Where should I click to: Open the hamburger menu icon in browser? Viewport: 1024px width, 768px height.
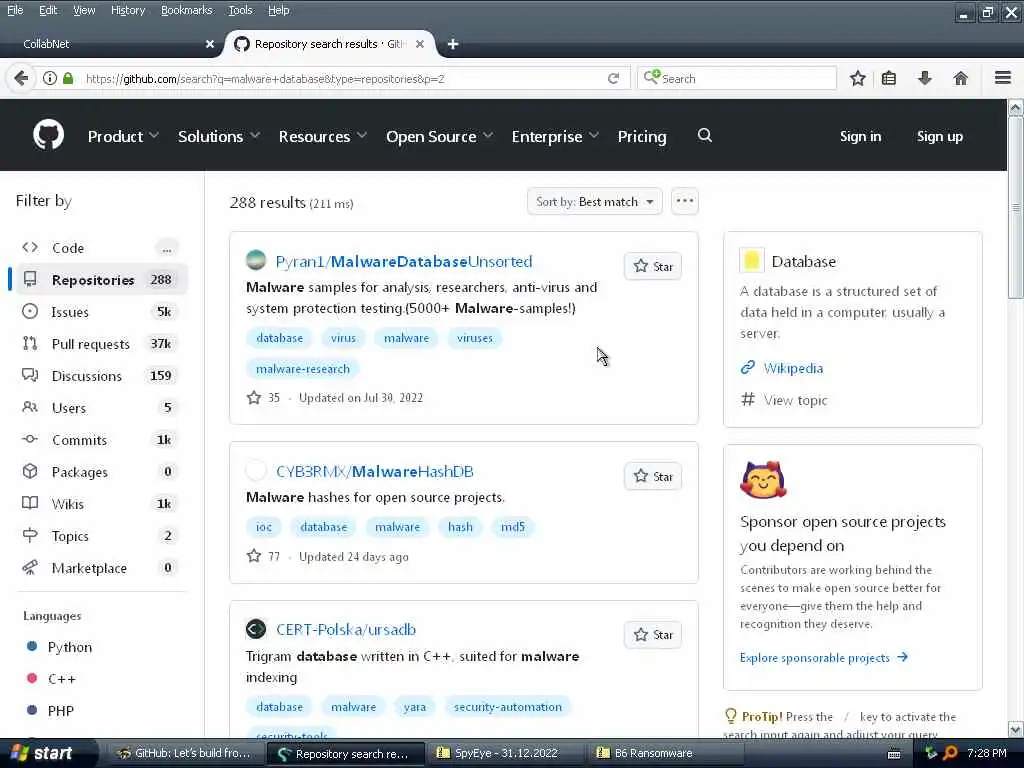click(x=1003, y=78)
